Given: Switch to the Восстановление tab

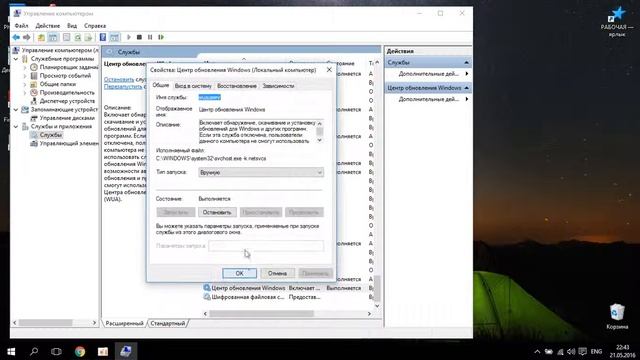Looking at the screenshot, I should coord(237,86).
